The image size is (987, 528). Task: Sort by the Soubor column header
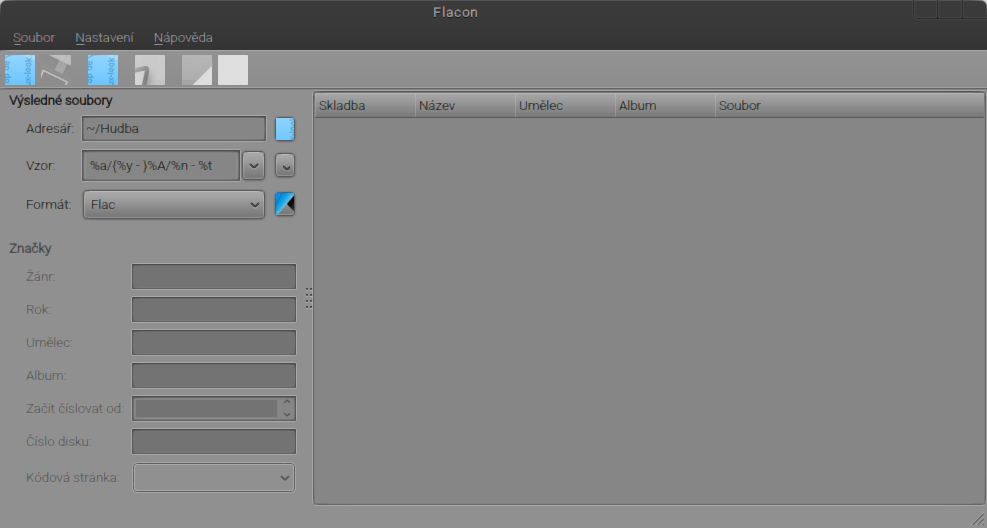850,106
